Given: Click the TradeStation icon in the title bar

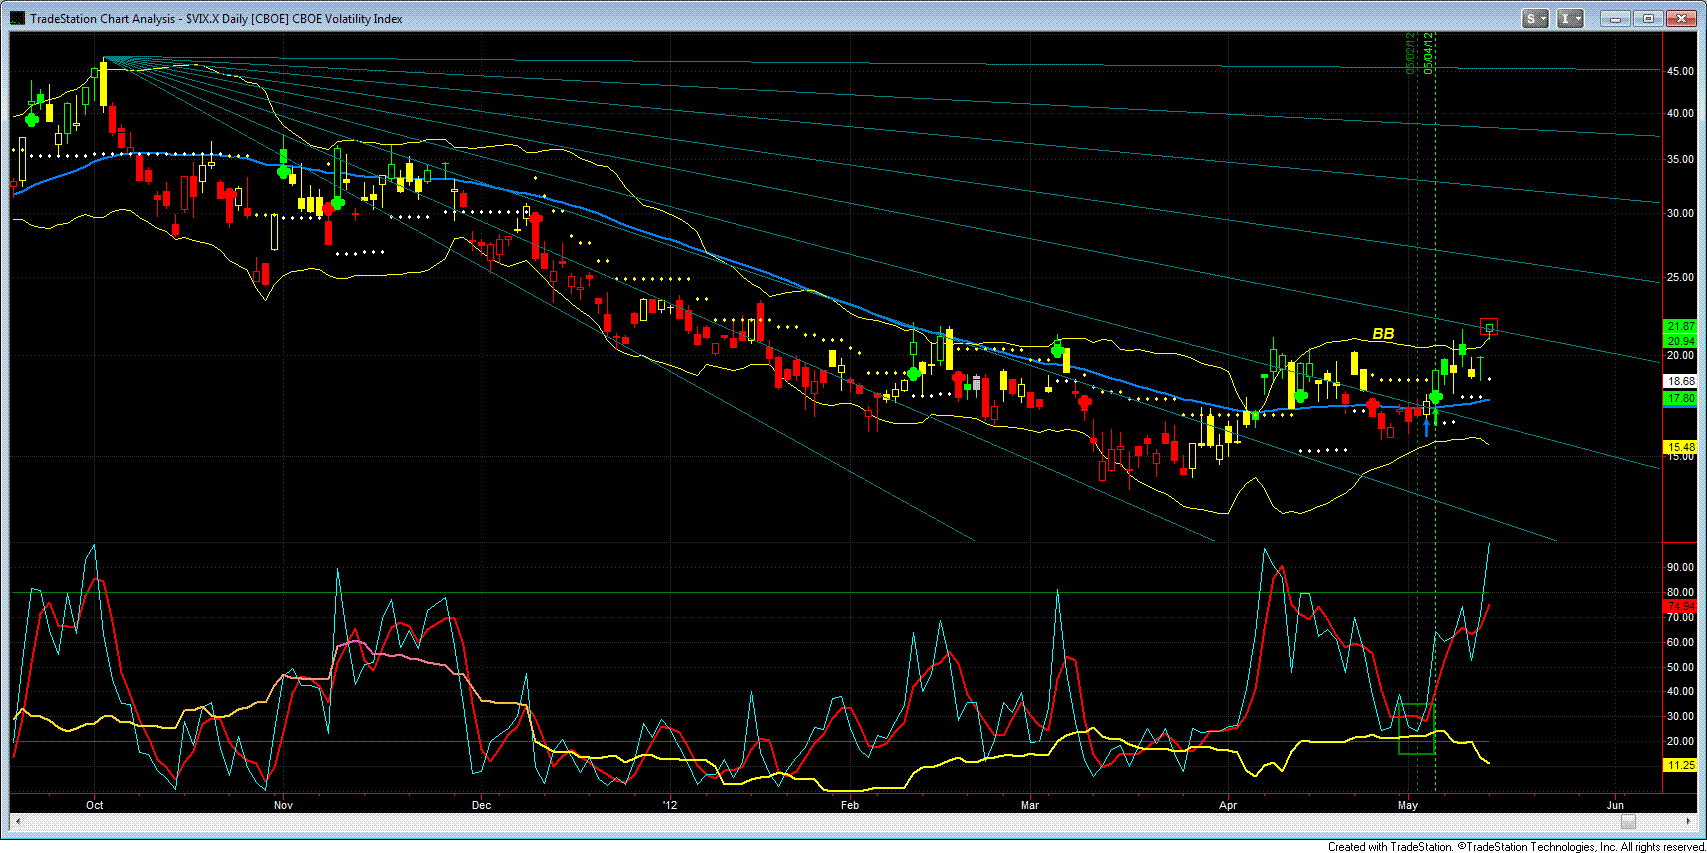Looking at the screenshot, I should 18,18.
